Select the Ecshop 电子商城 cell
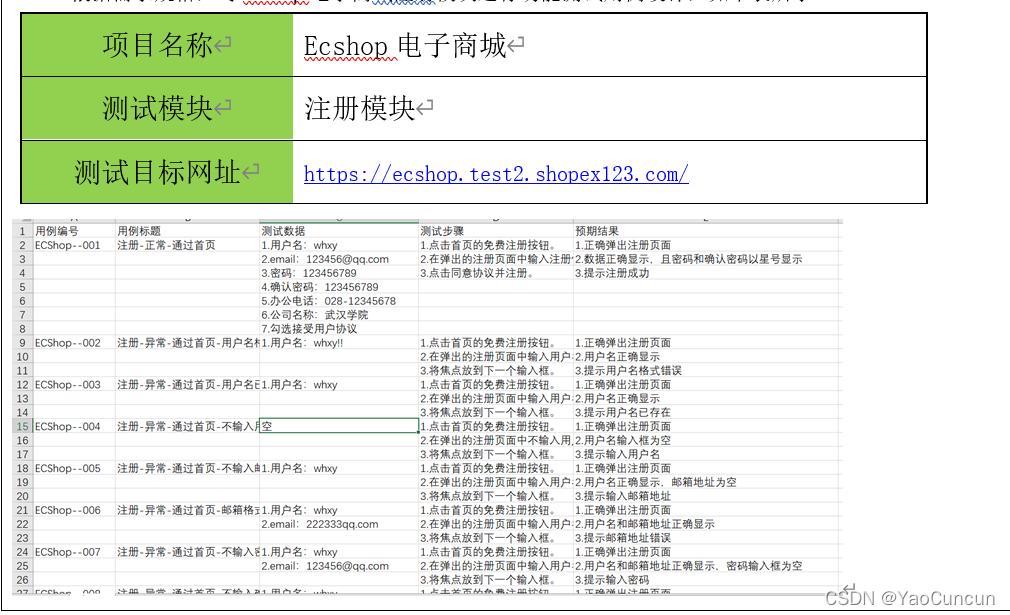The image size is (1010, 615). pyautogui.click(x=609, y=45)
